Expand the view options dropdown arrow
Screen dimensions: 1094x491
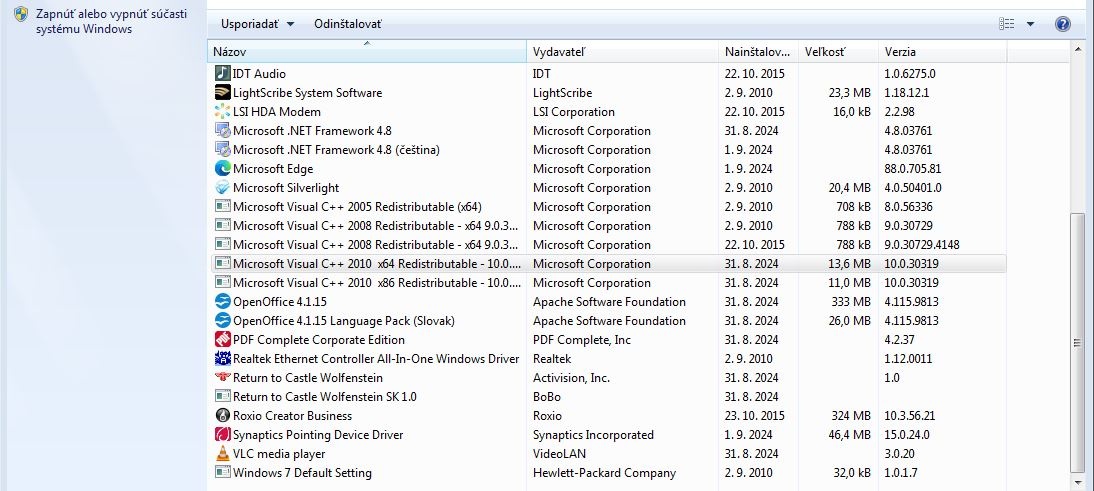(x=1030, y=24)
